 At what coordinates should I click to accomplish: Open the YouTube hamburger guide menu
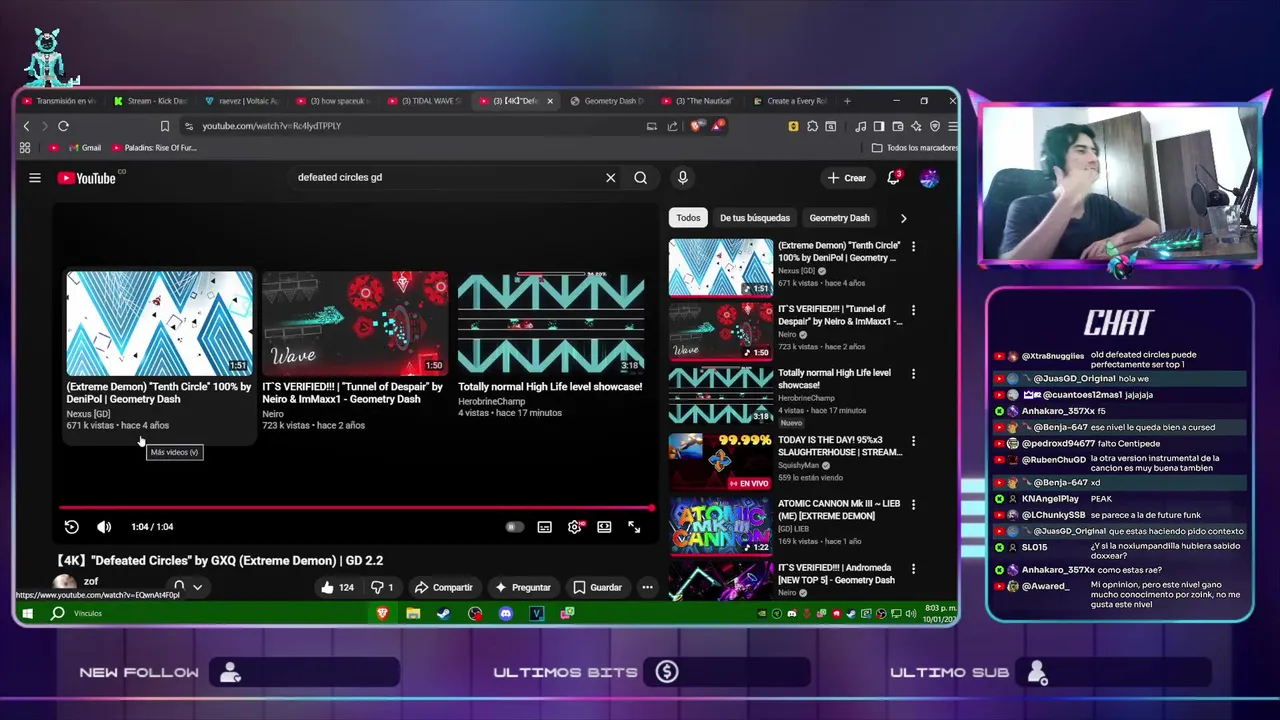pyautogui.click(x=35, y=178)
